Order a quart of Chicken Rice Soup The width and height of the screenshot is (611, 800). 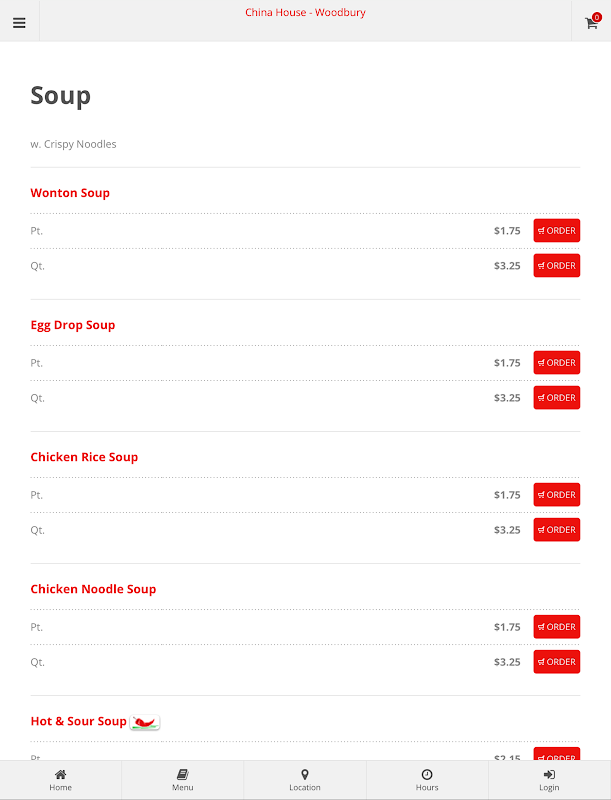tap(556, 530)
